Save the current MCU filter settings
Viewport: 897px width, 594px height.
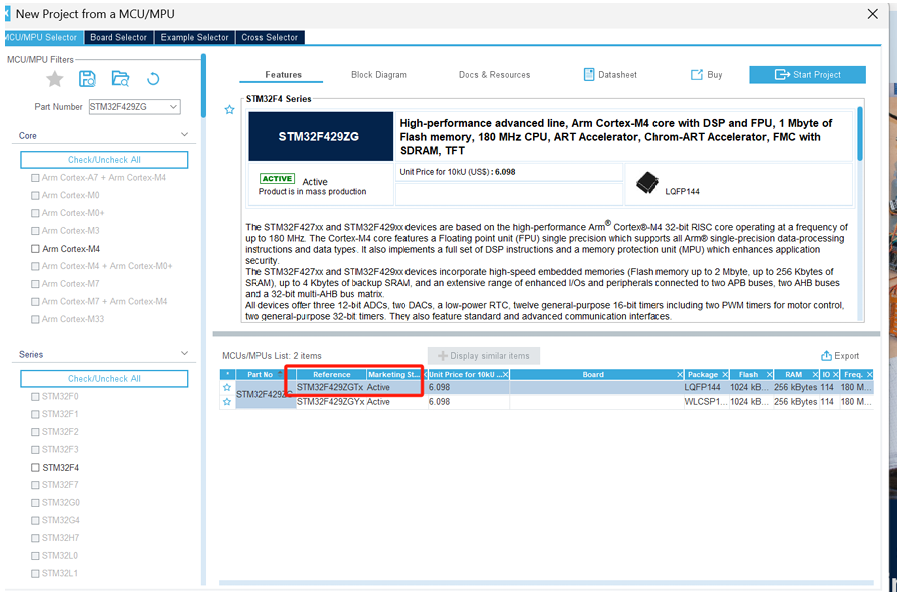tap(87, 79)
